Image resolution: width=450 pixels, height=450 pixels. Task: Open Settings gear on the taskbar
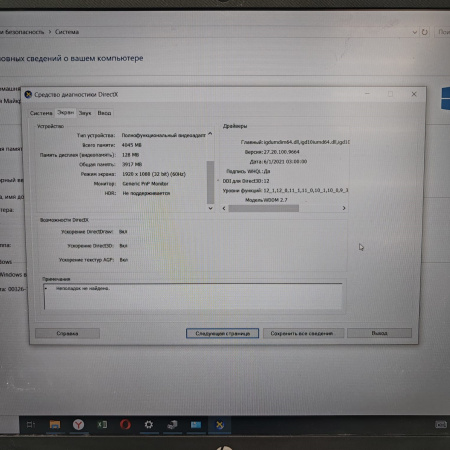tap(149, 424)
